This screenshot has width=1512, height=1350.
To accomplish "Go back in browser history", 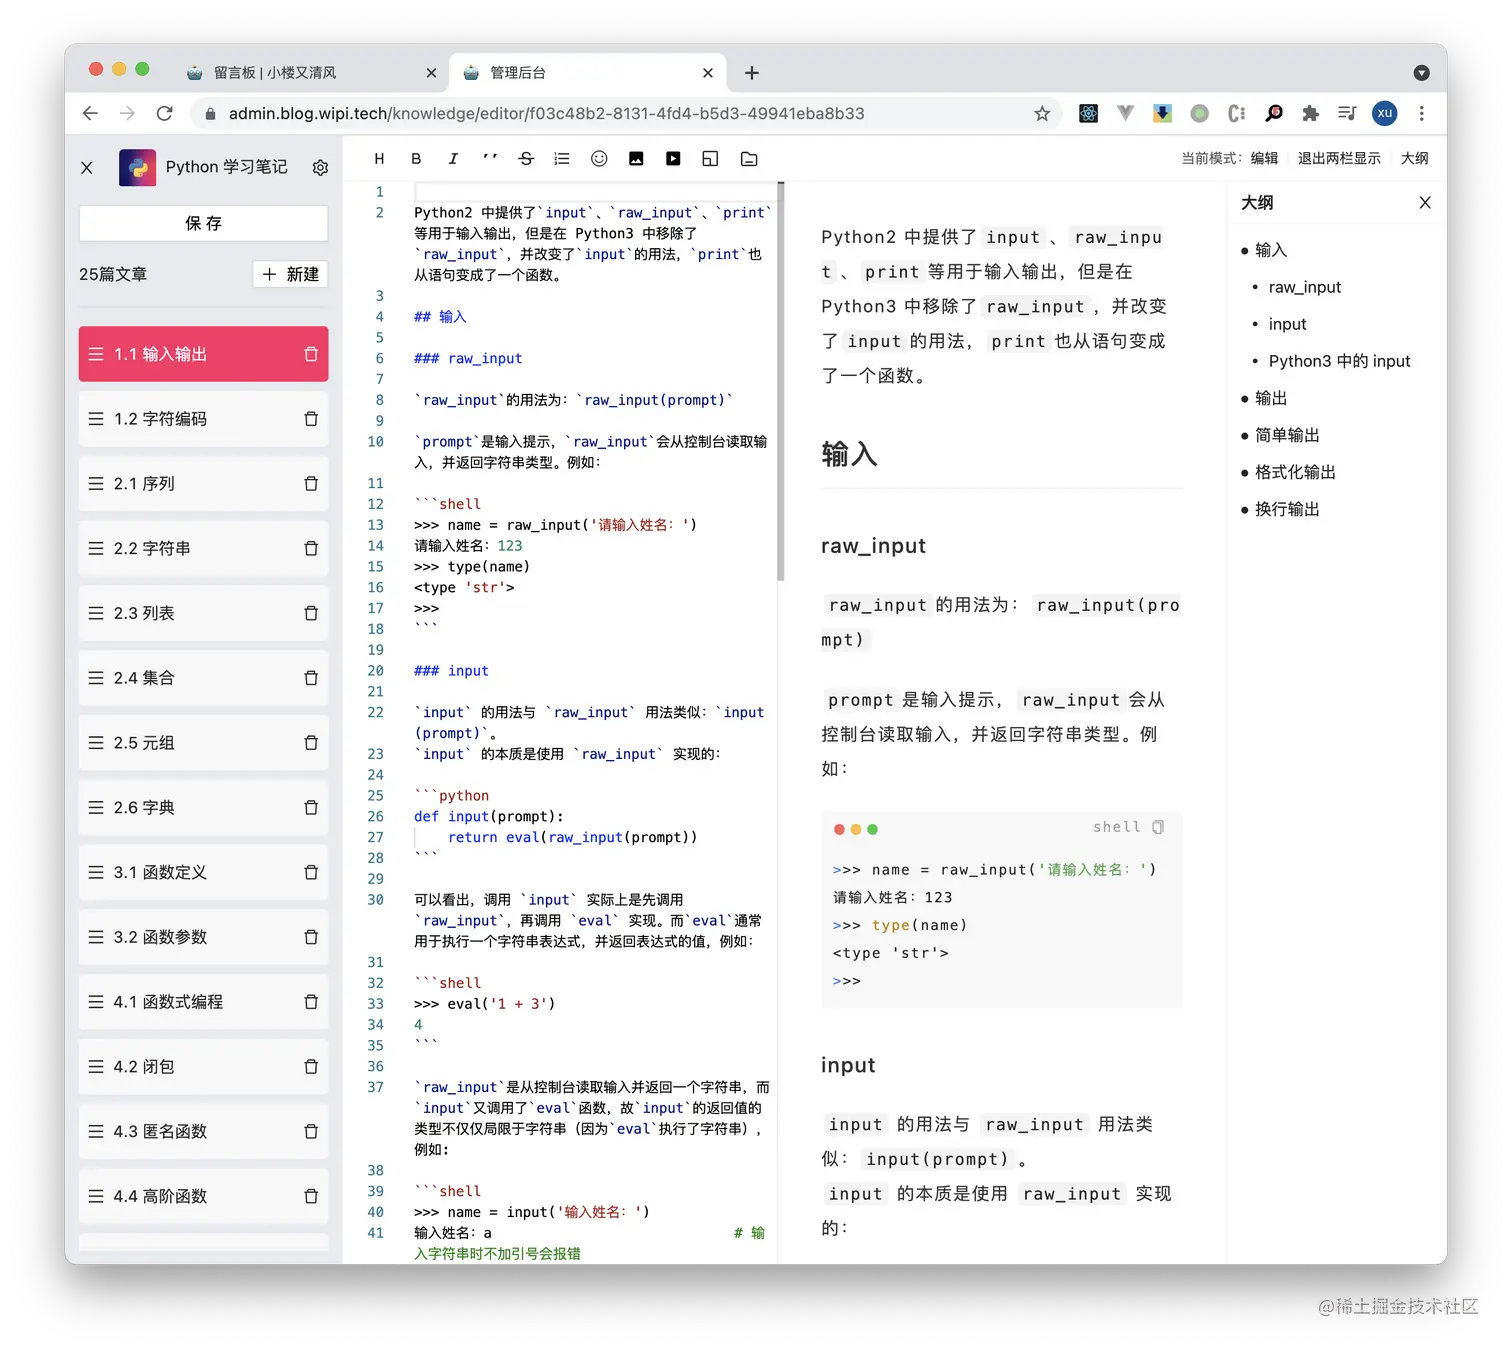I will [90, 113].
